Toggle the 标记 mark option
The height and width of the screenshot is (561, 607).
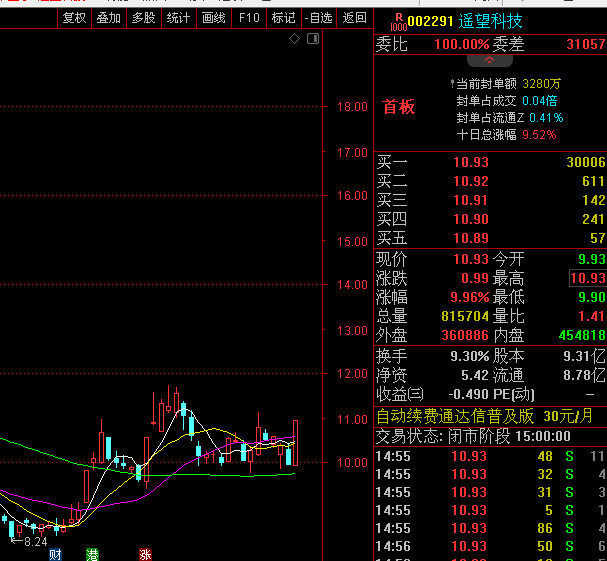coord(283,17)
